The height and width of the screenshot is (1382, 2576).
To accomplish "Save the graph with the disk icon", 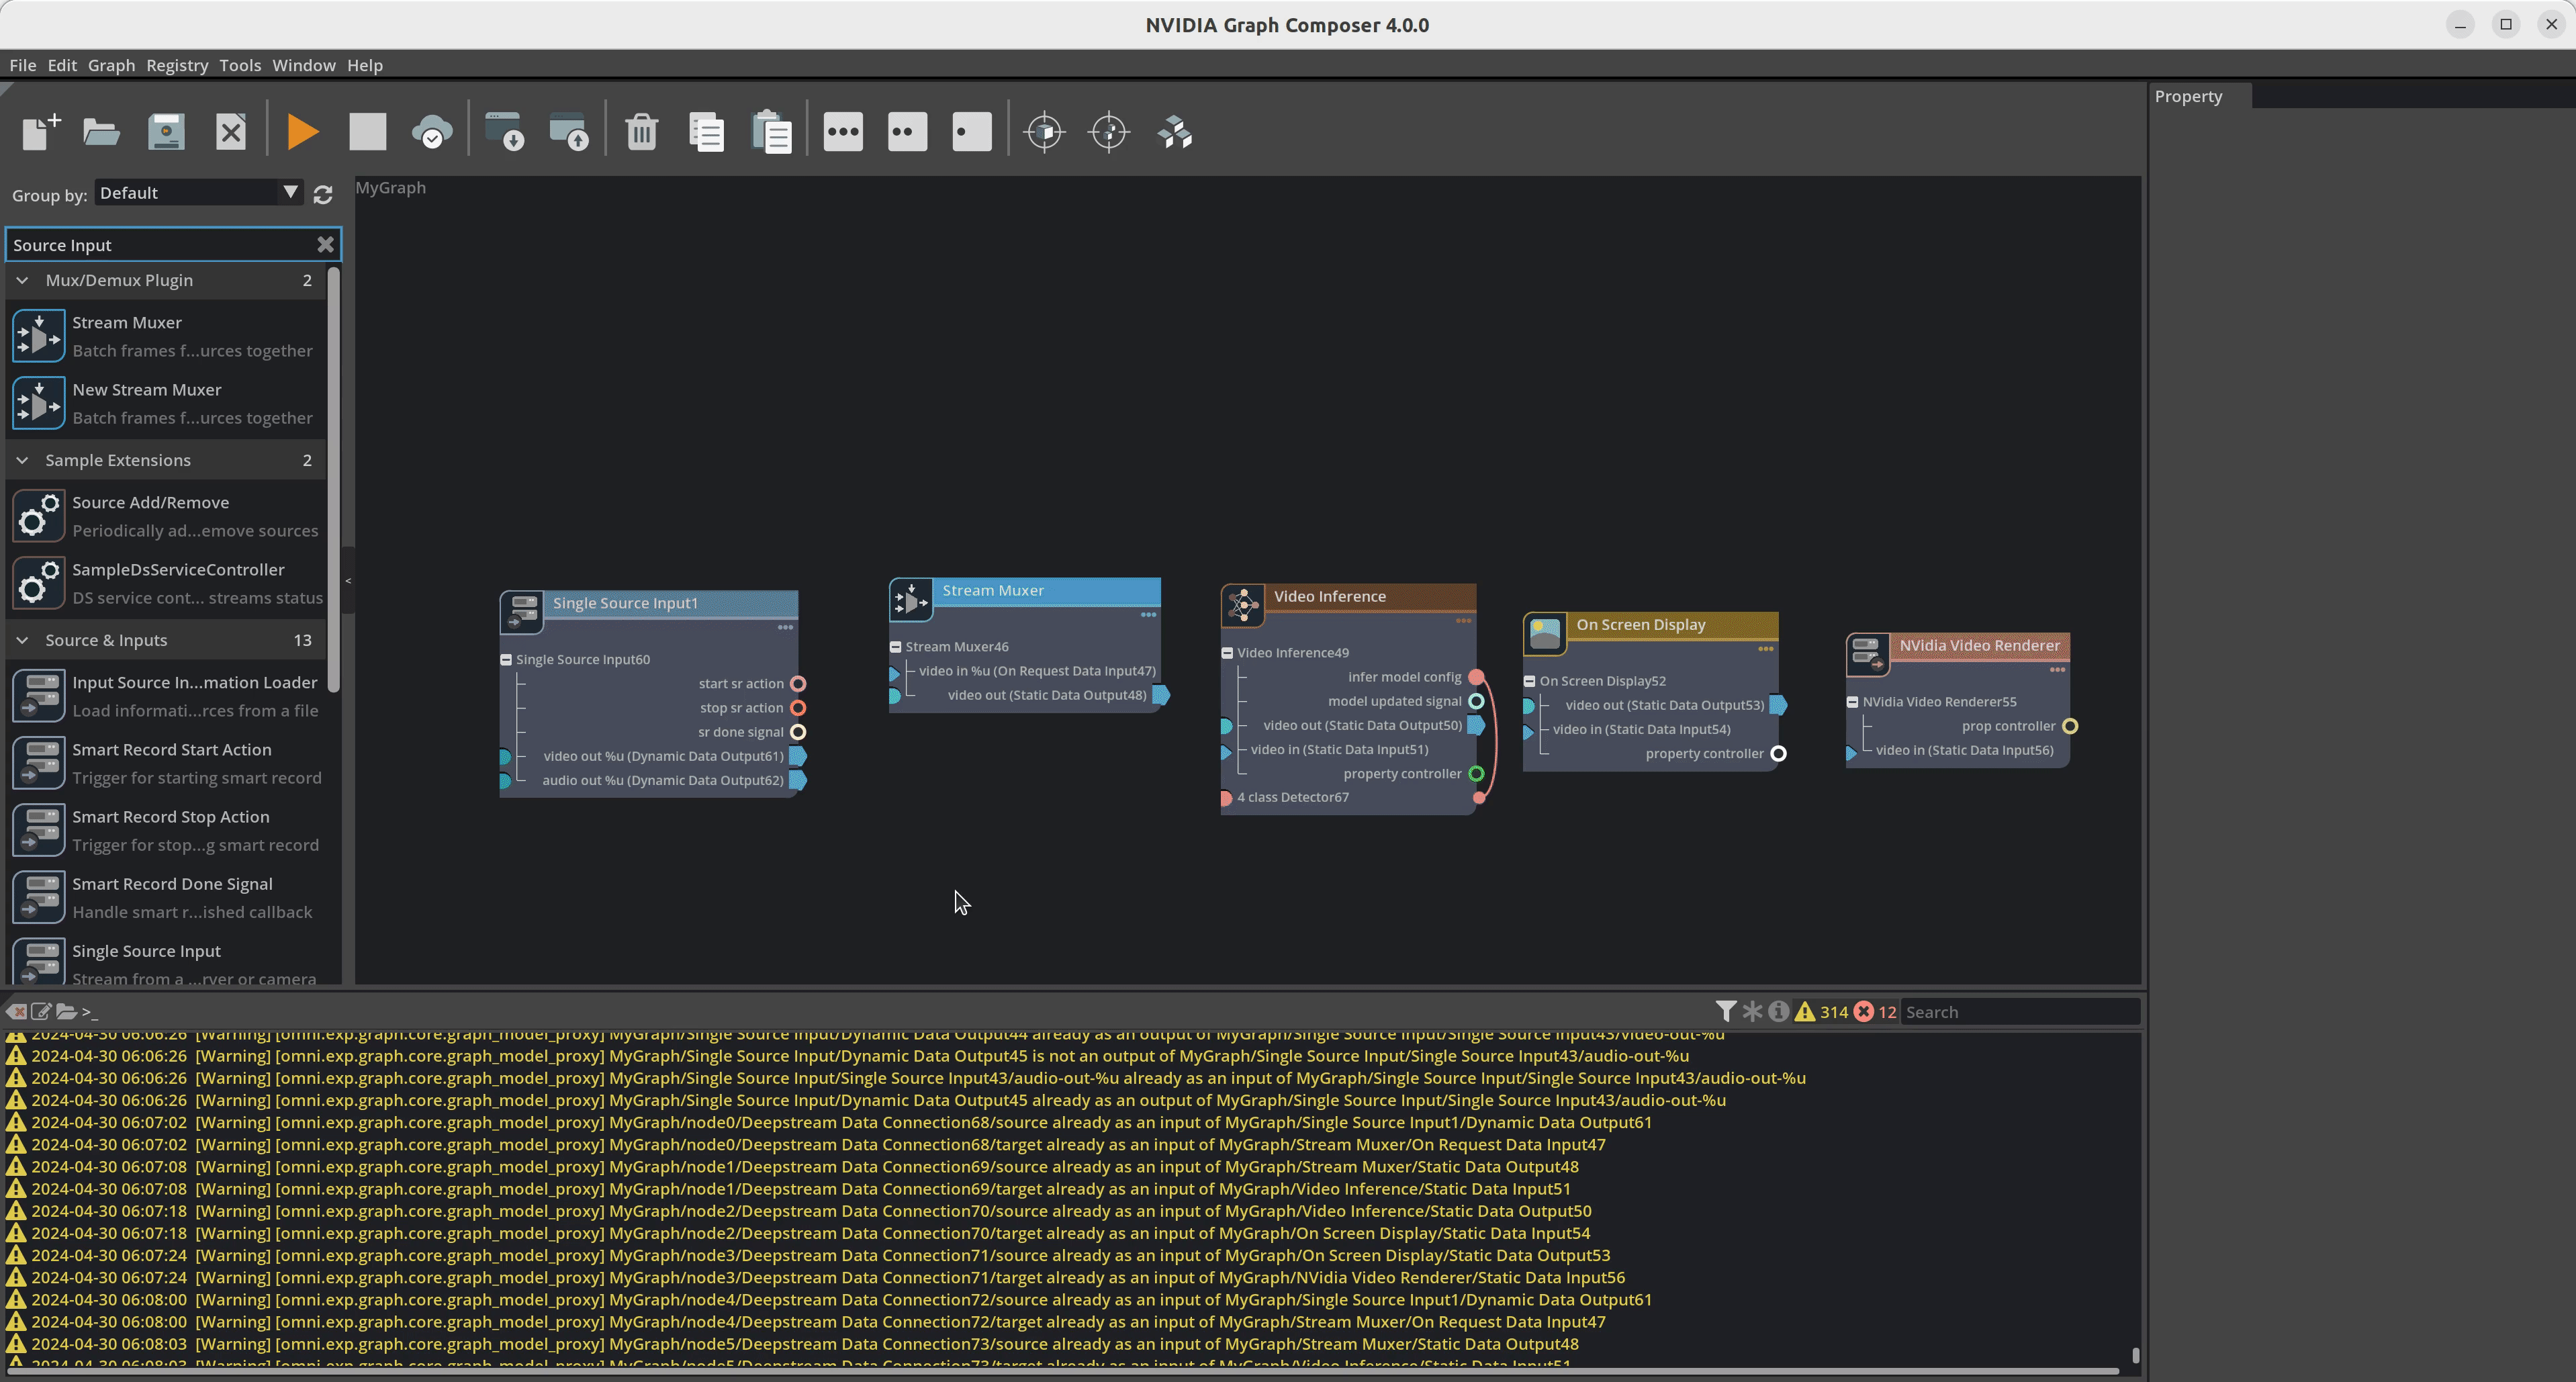I will pyautogui.click(x=166, y=131).
